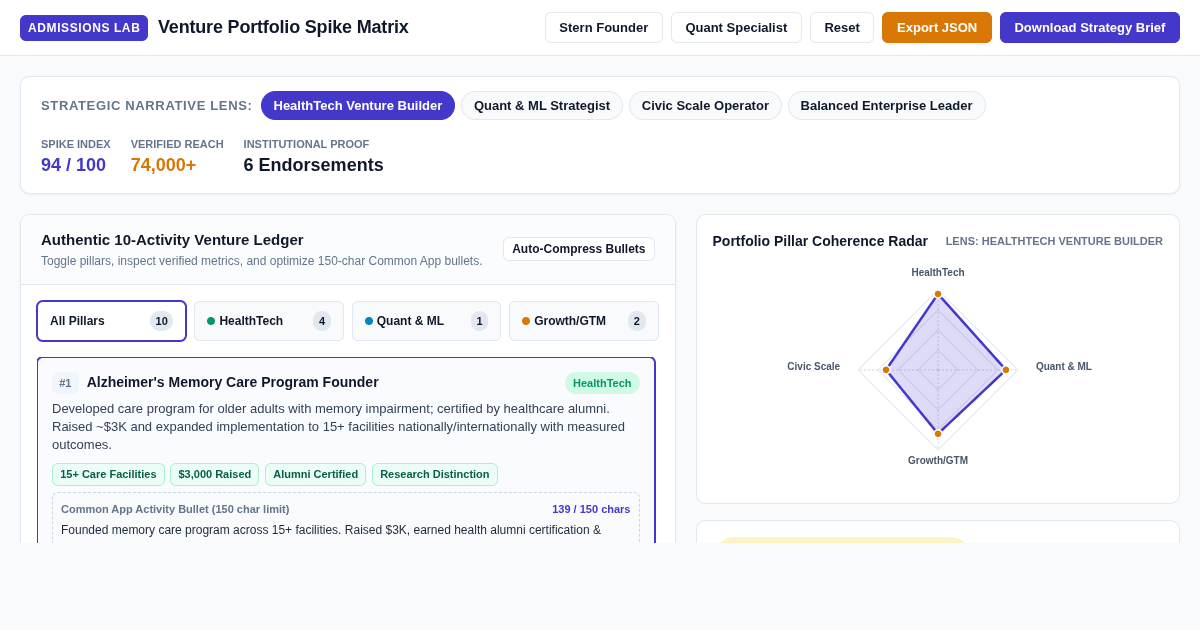Click the Portfolio Pillar Coherence Radar title
This screenshot has height=630, width=1200.
pos(820,241)
